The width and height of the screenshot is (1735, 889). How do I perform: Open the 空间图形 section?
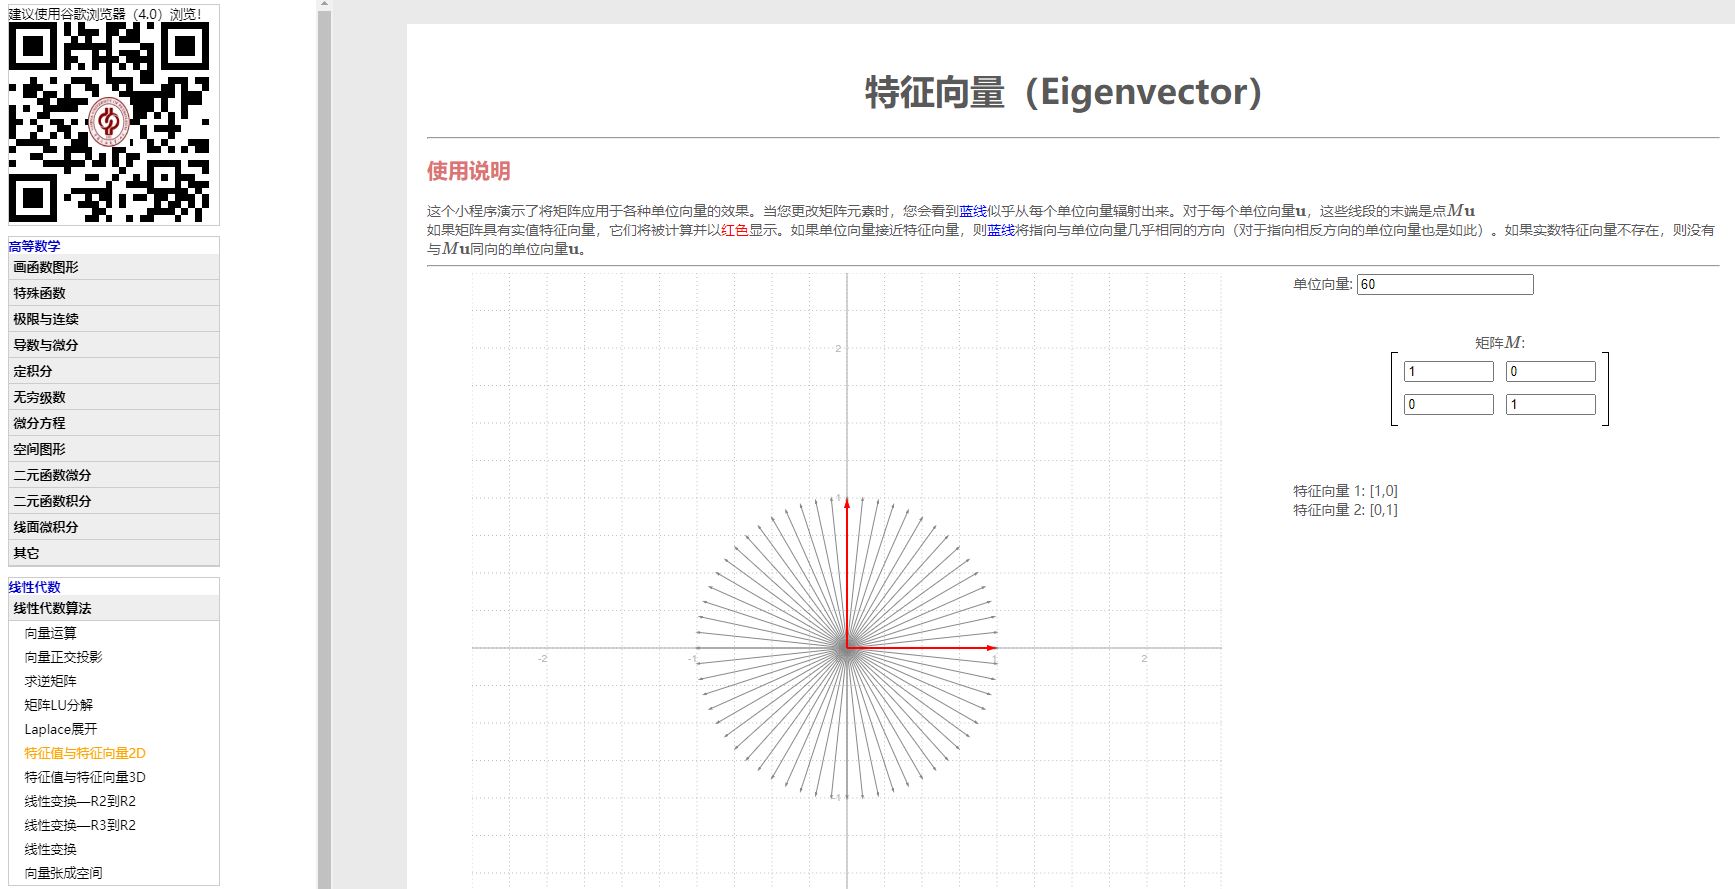pyautogui.click(x=40, y=449)
